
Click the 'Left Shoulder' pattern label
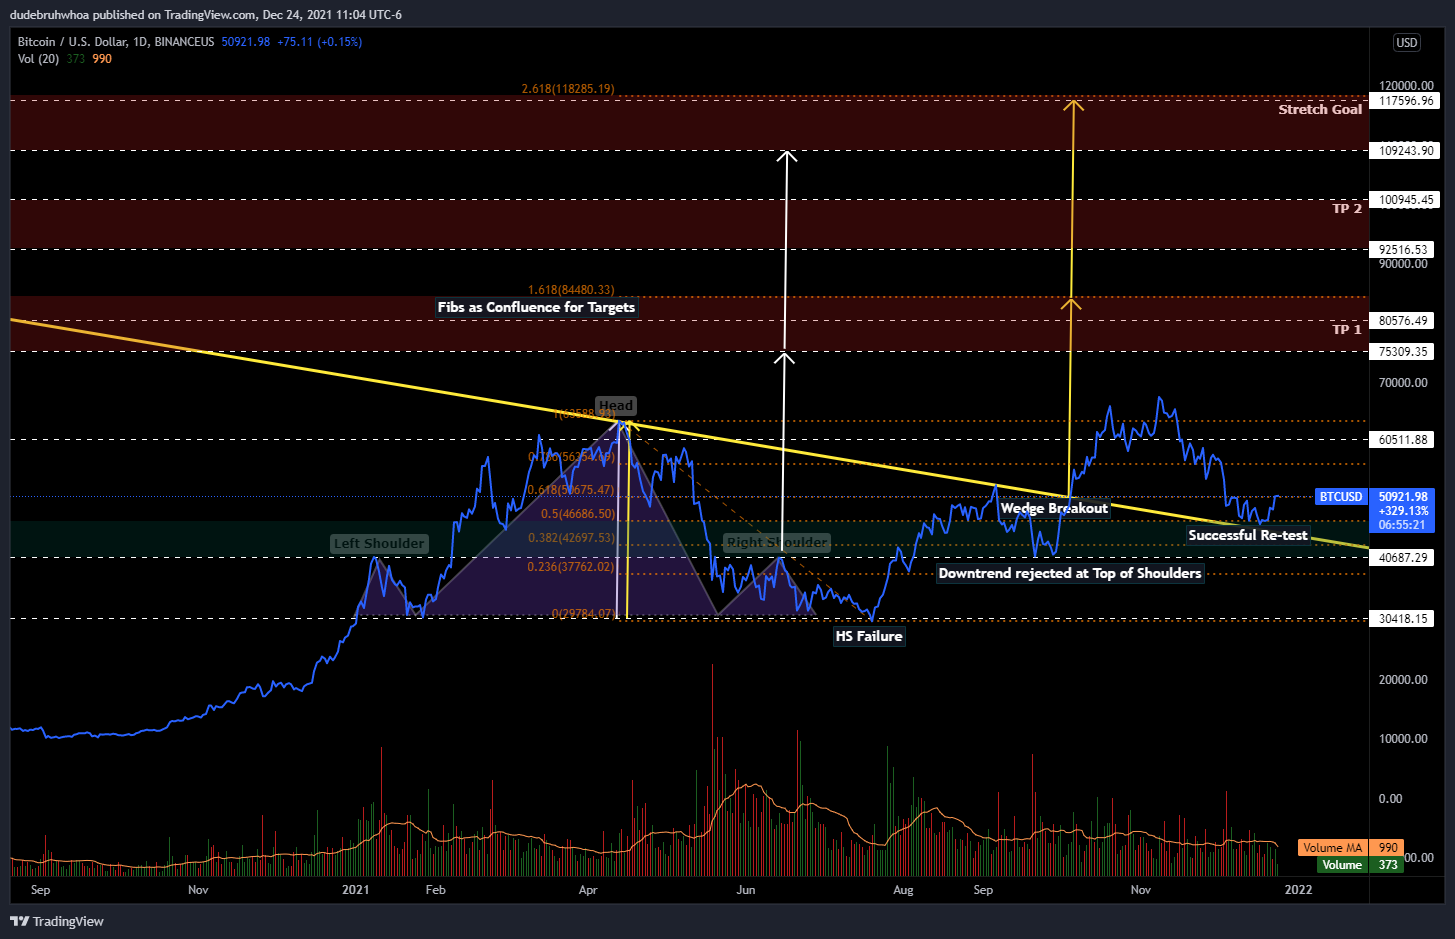pyautogui.click(x=379, y=544)
